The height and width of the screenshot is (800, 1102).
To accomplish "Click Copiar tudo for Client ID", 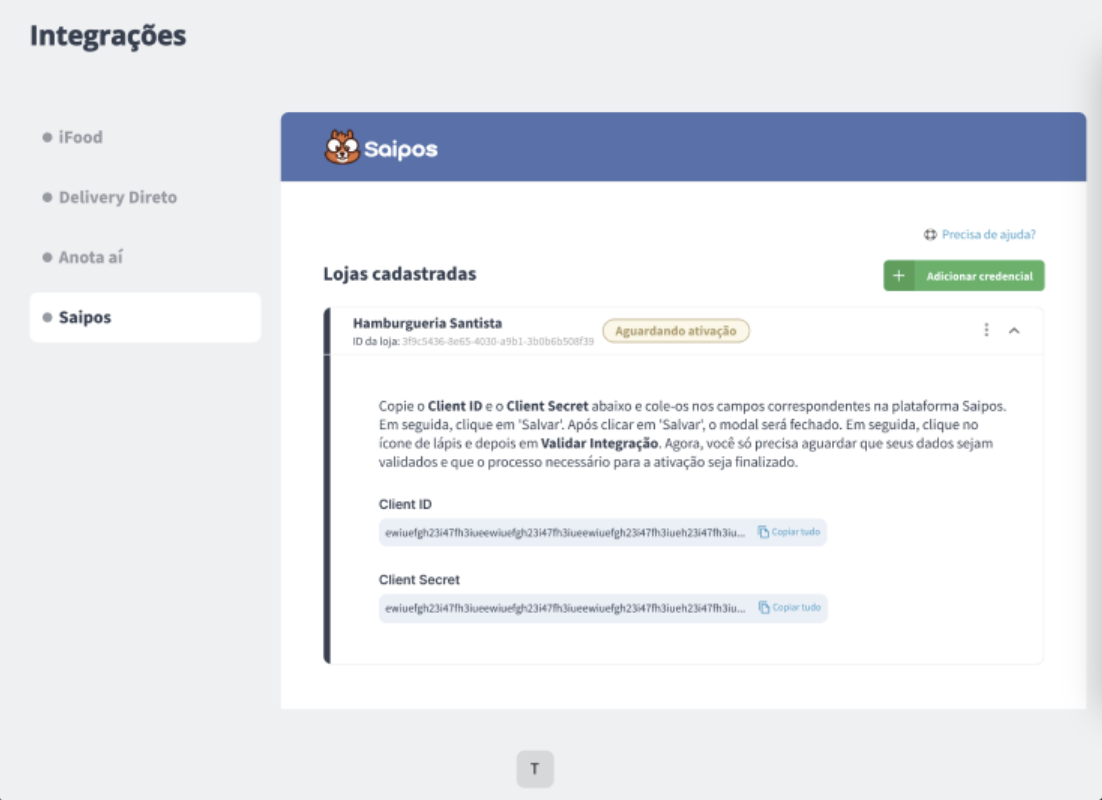I will click(x=796, y=532).
